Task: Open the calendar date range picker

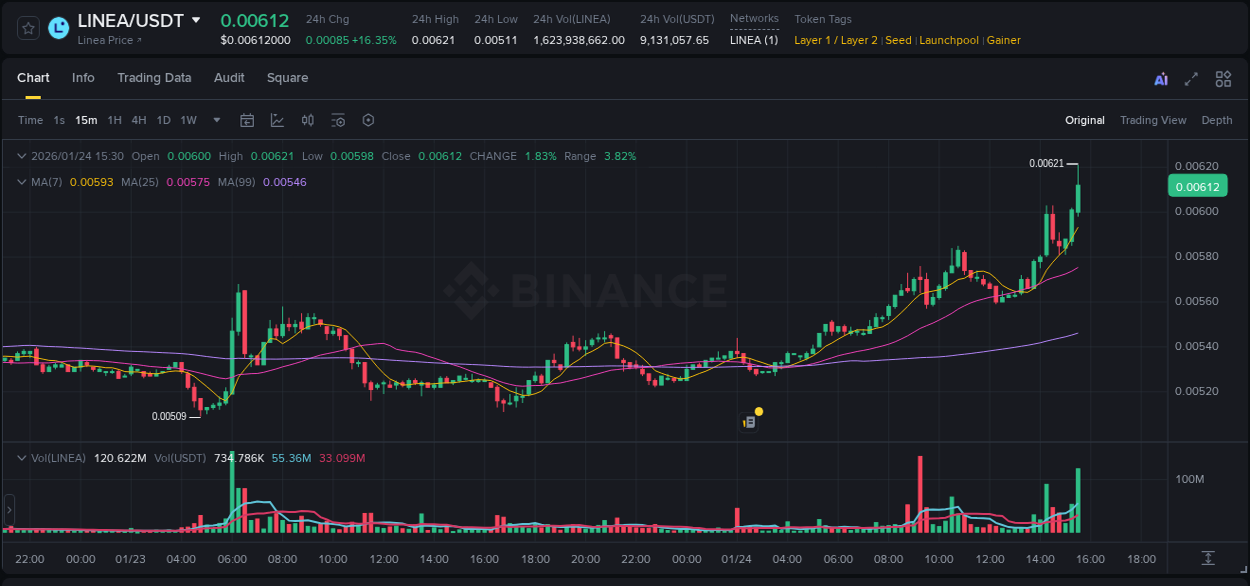Action: point(247,120)
